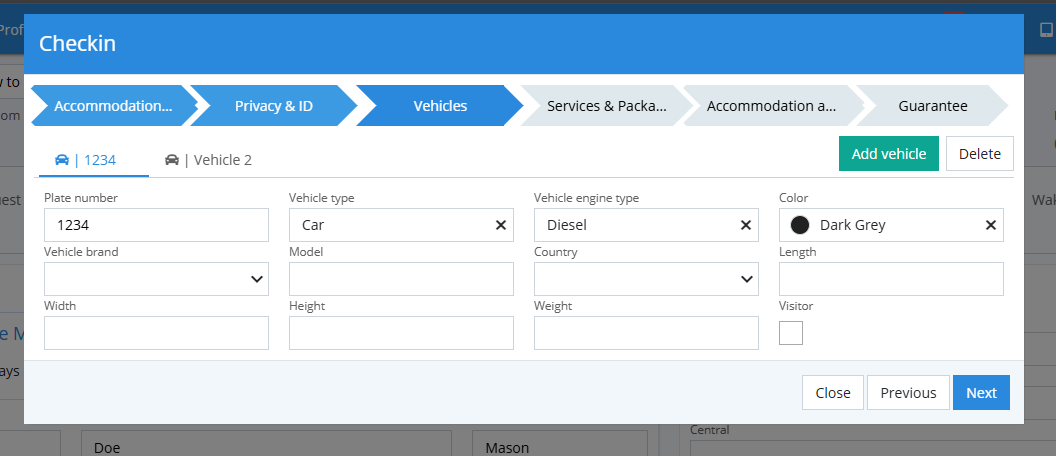
Task: Click the Length input field
Action: tap(891, 279)
